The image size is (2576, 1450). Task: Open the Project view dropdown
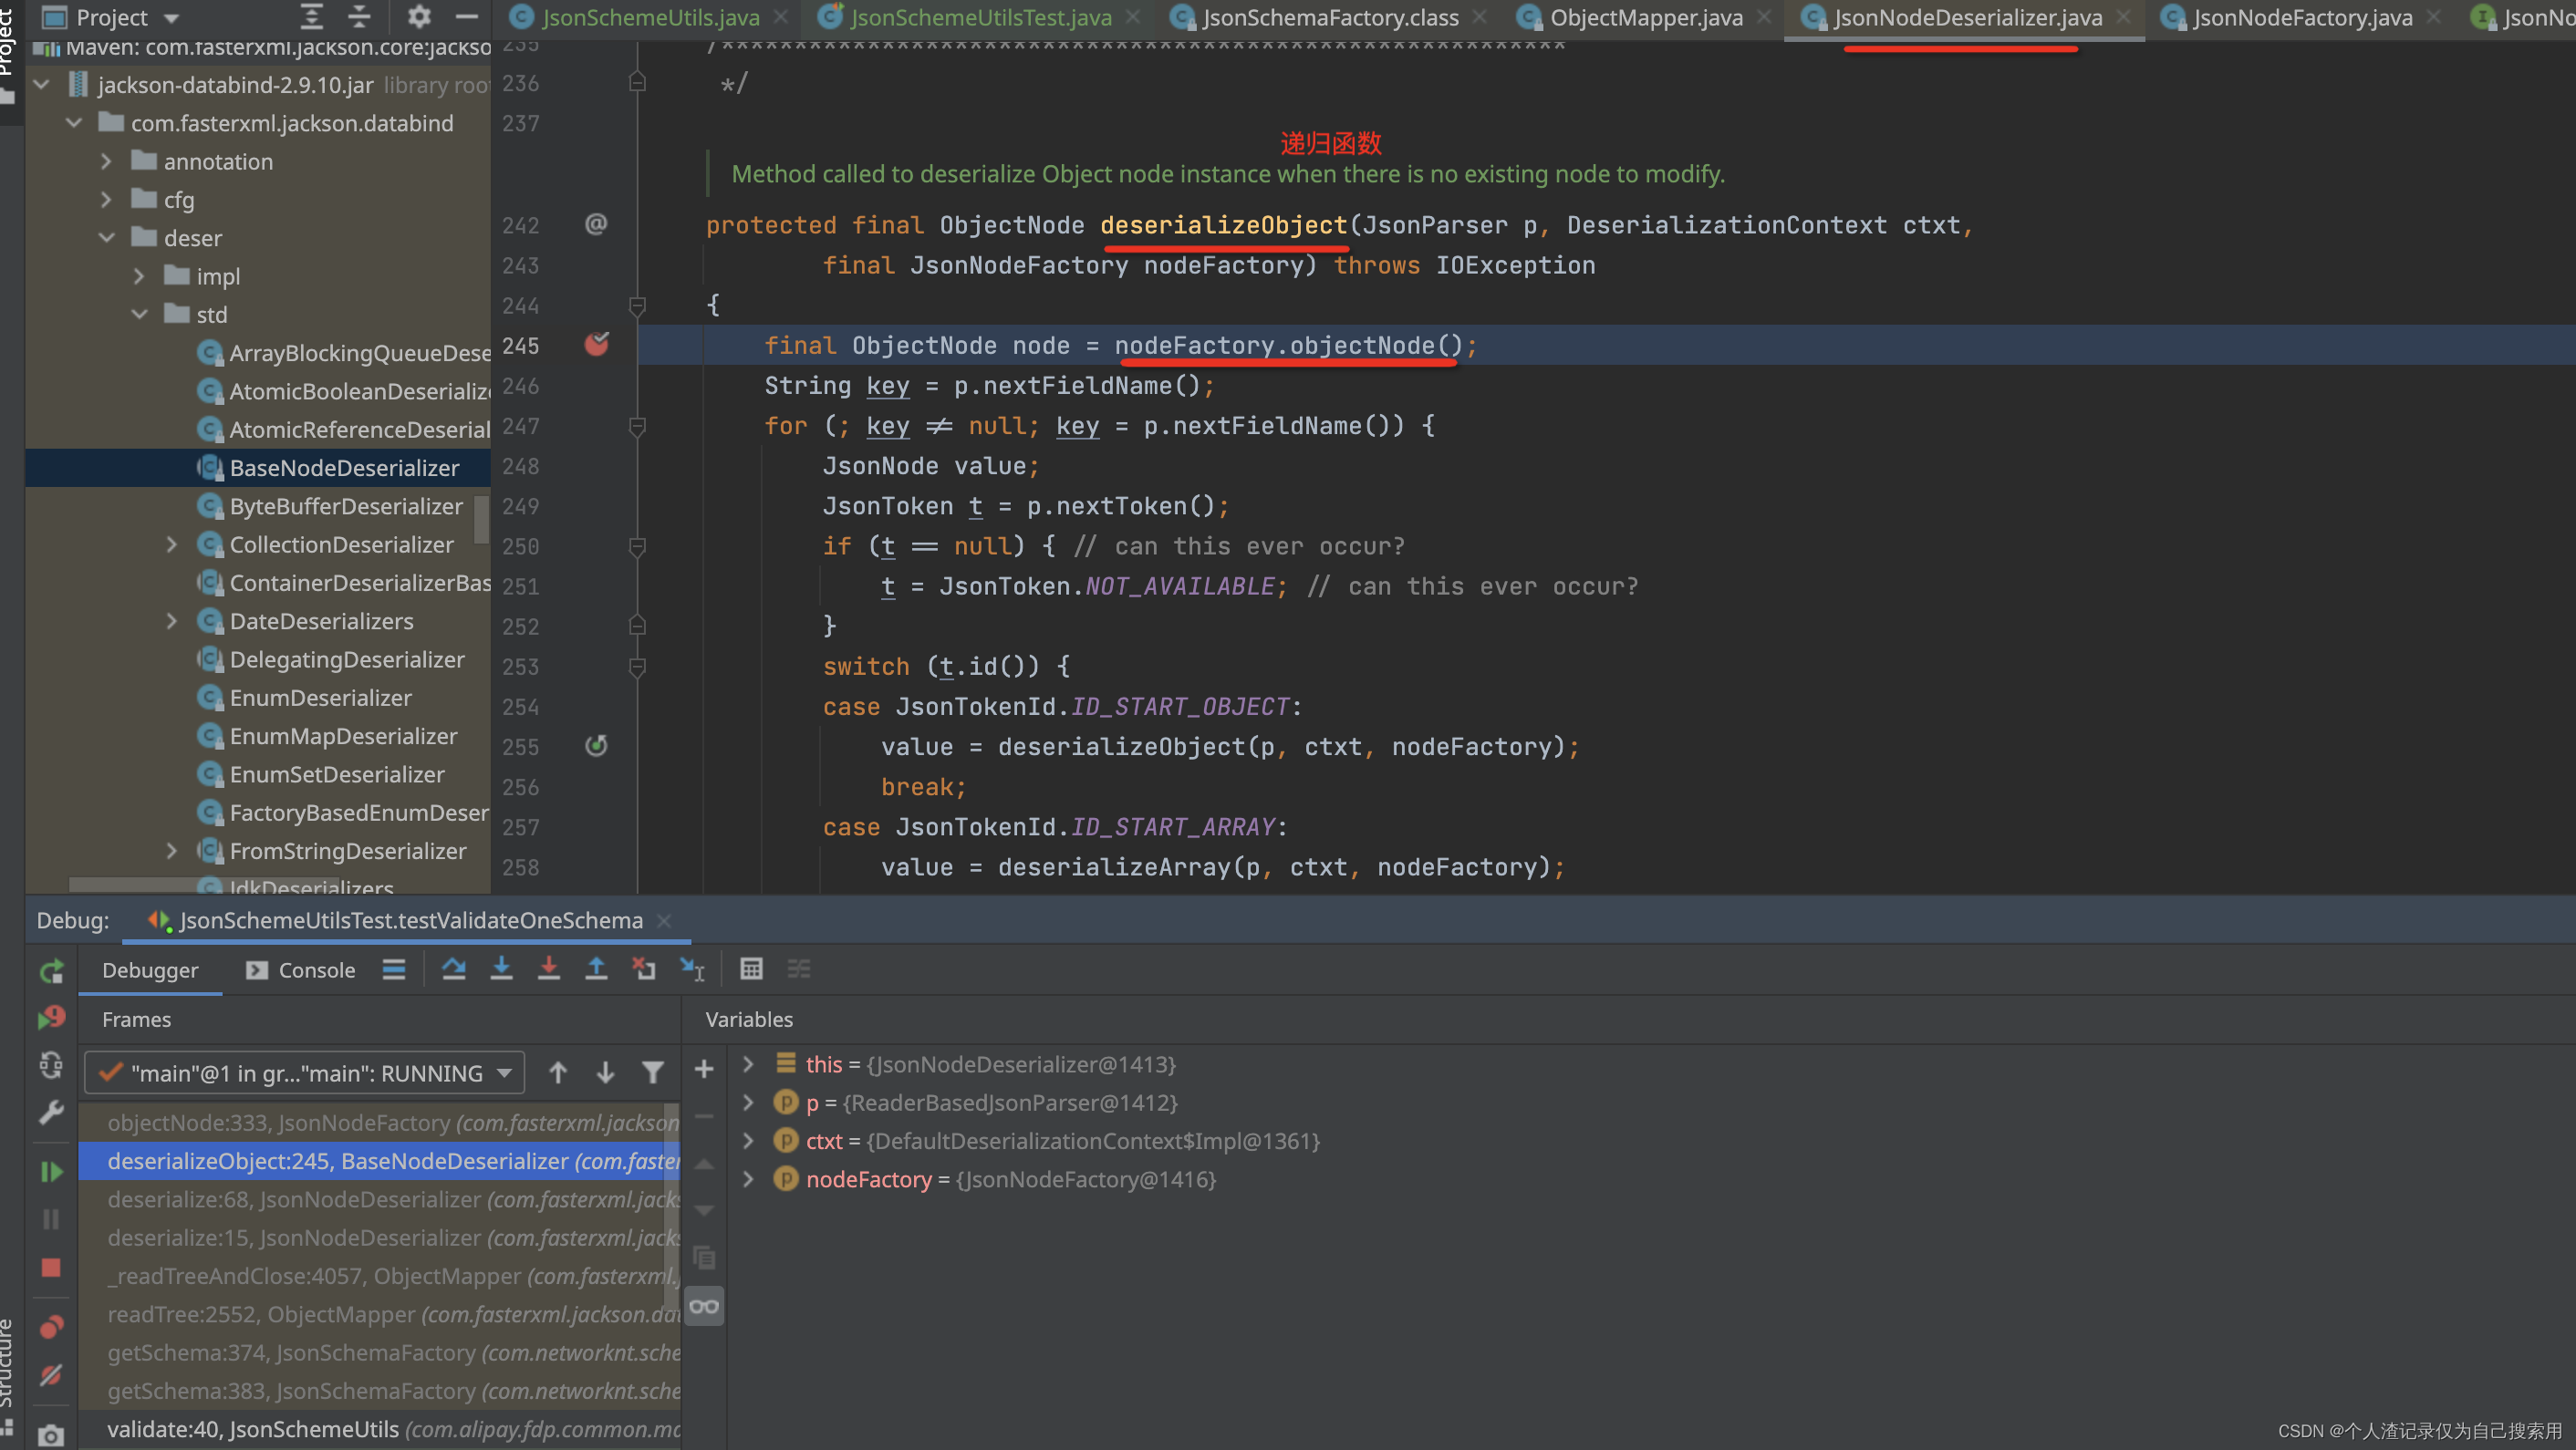point(171,18)
